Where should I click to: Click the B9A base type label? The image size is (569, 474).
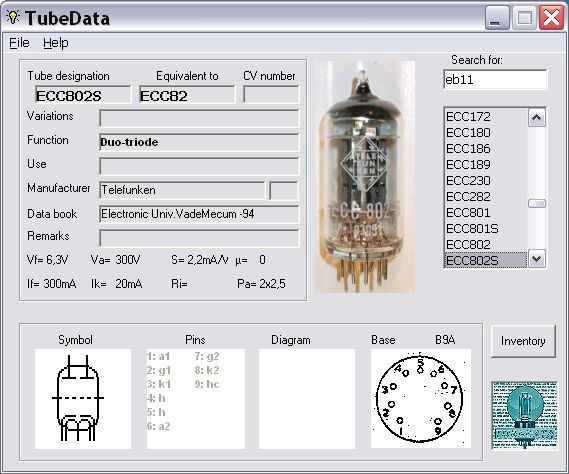445,340
